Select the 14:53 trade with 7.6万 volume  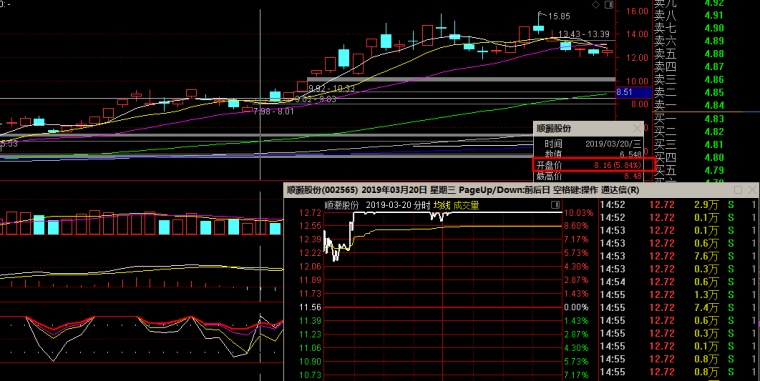(679, 256)
